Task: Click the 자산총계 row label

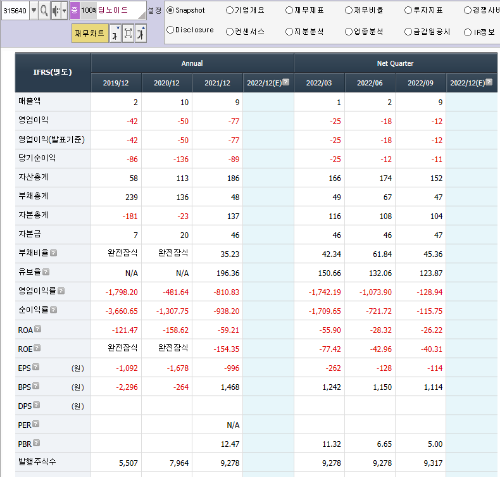Action: 33,177
